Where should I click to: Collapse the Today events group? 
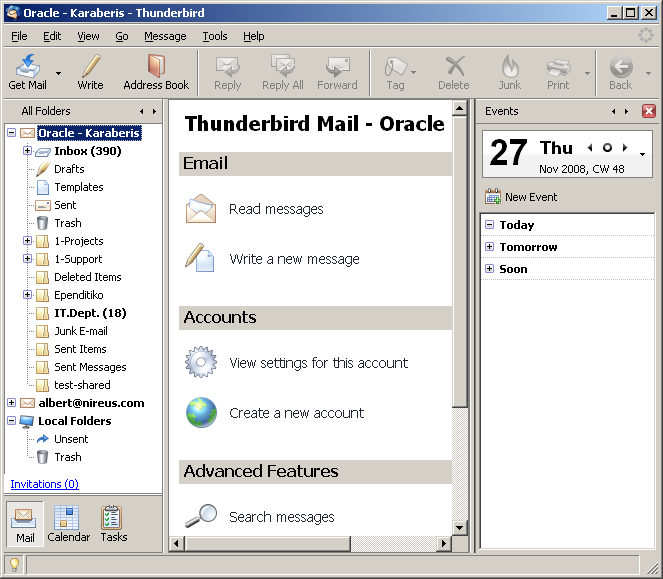tap(490, 225)
